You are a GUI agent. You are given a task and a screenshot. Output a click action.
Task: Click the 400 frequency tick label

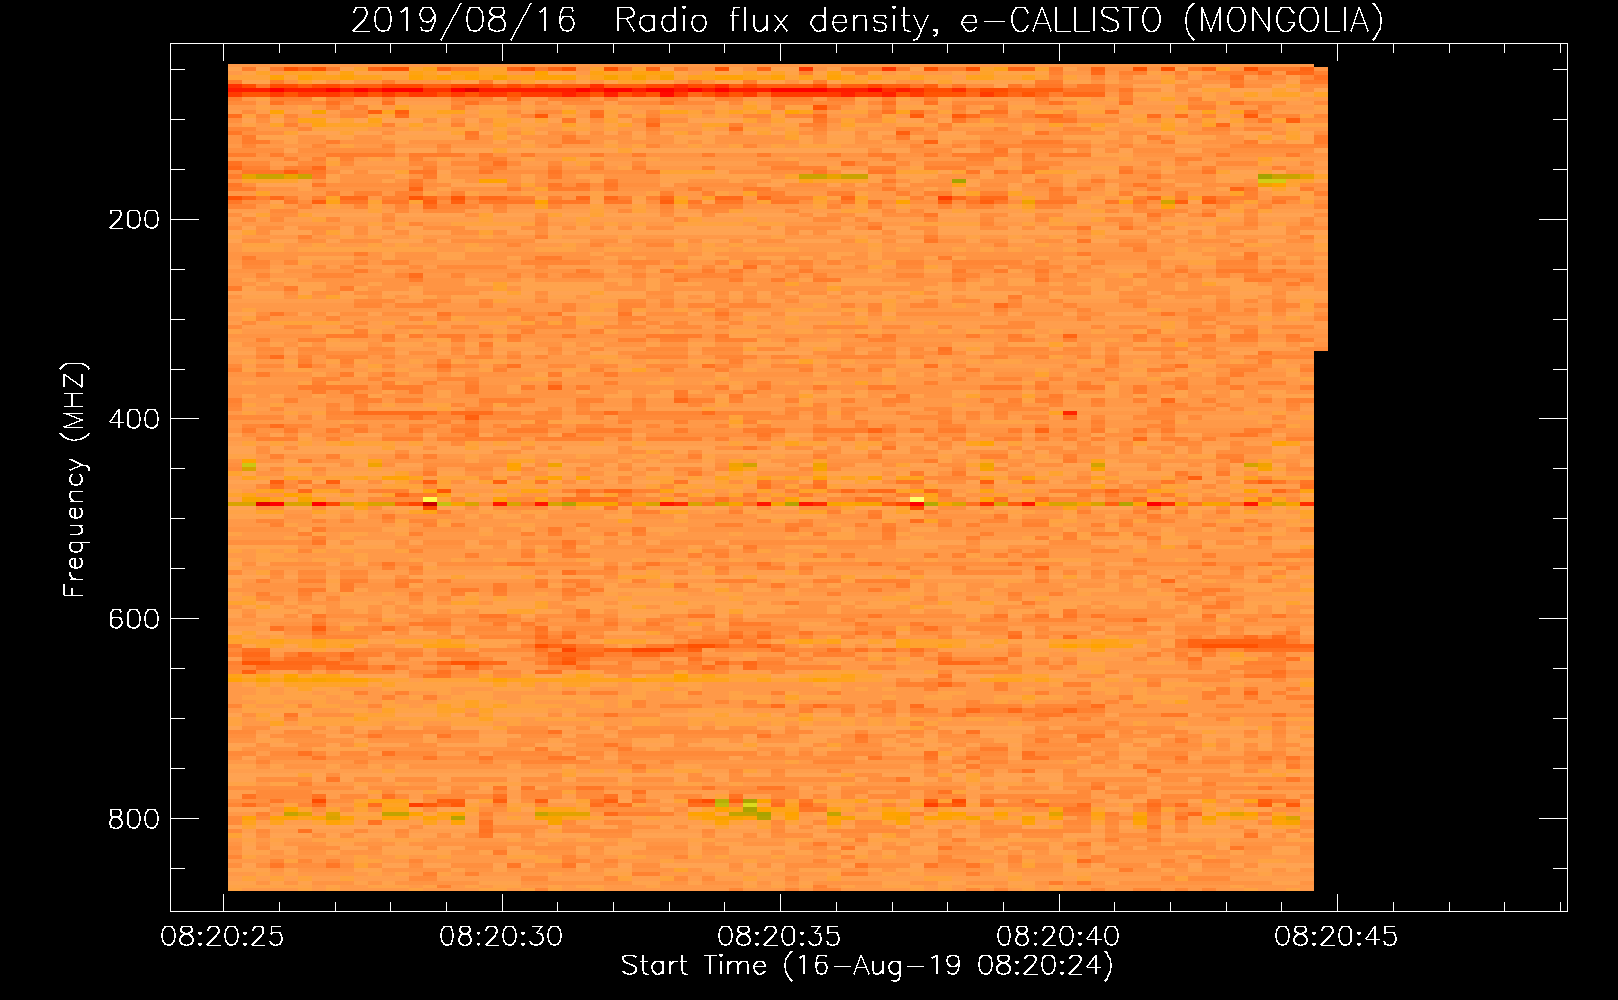click(x=134, y=419)
